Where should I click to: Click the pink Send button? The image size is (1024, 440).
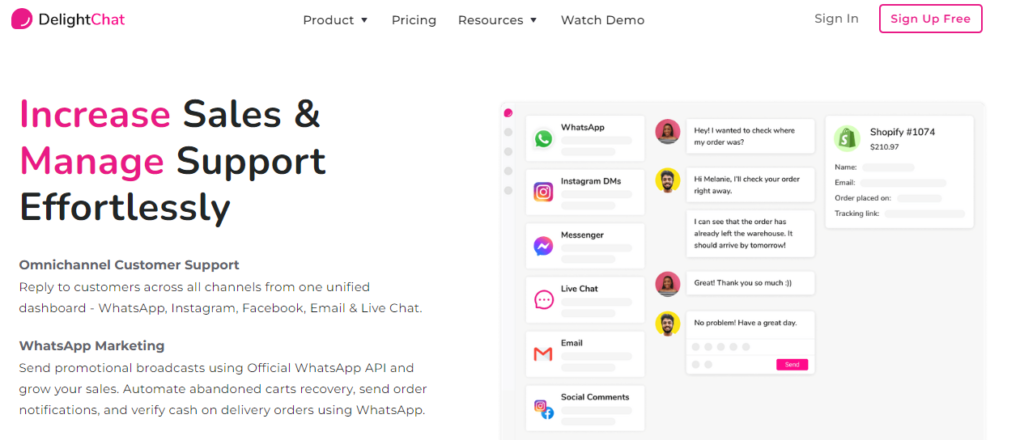(x=792, y=364)
